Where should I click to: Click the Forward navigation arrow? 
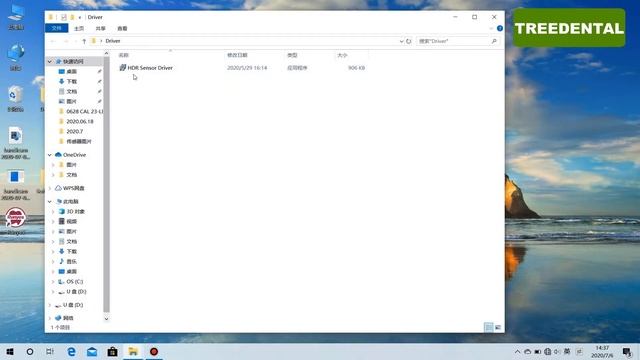(x=65, y=41)
